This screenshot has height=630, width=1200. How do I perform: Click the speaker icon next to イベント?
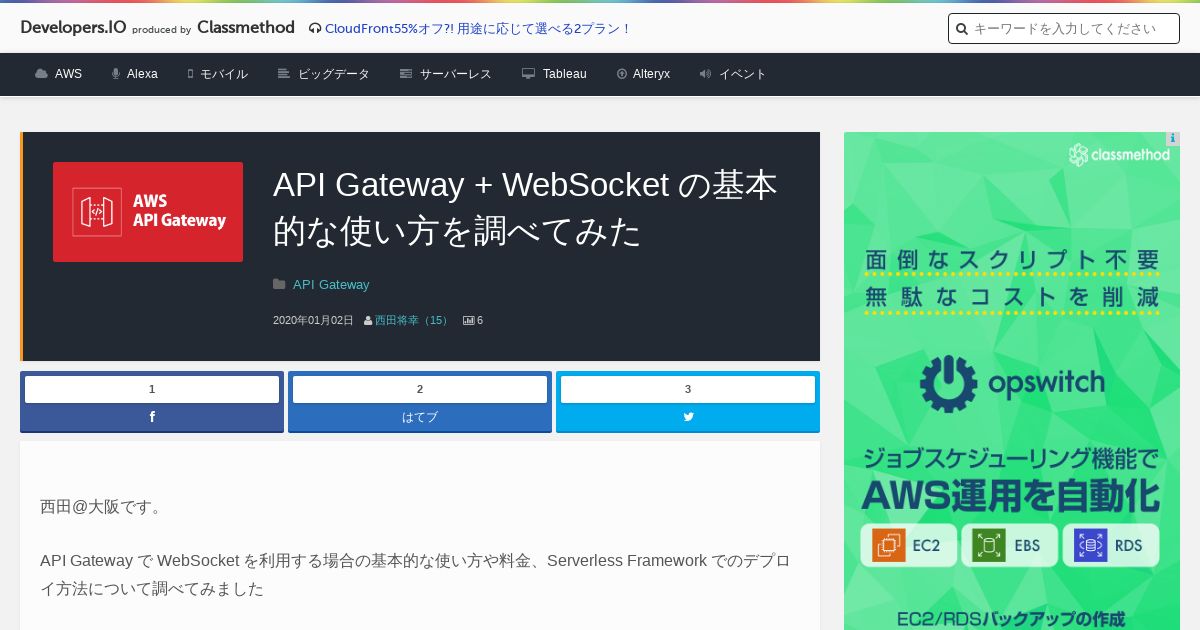tap(705, 74)
